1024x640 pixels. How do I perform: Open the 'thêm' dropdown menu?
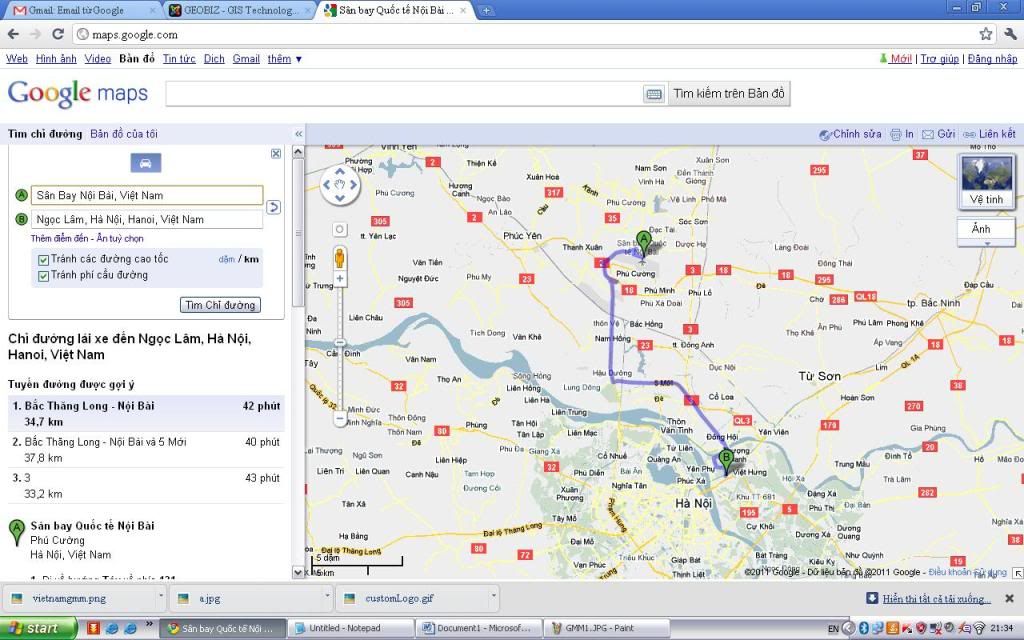coord(284,59)
